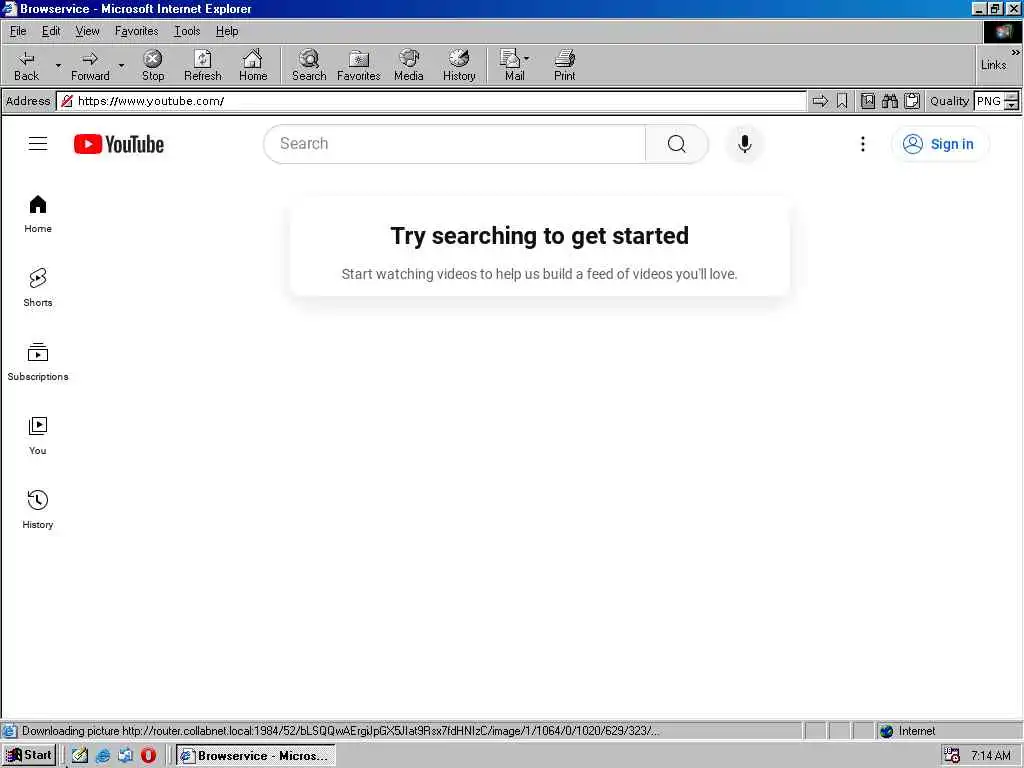
Task: Open Subscriptions in YouTube sidebar
Action: tap(38, 362)
